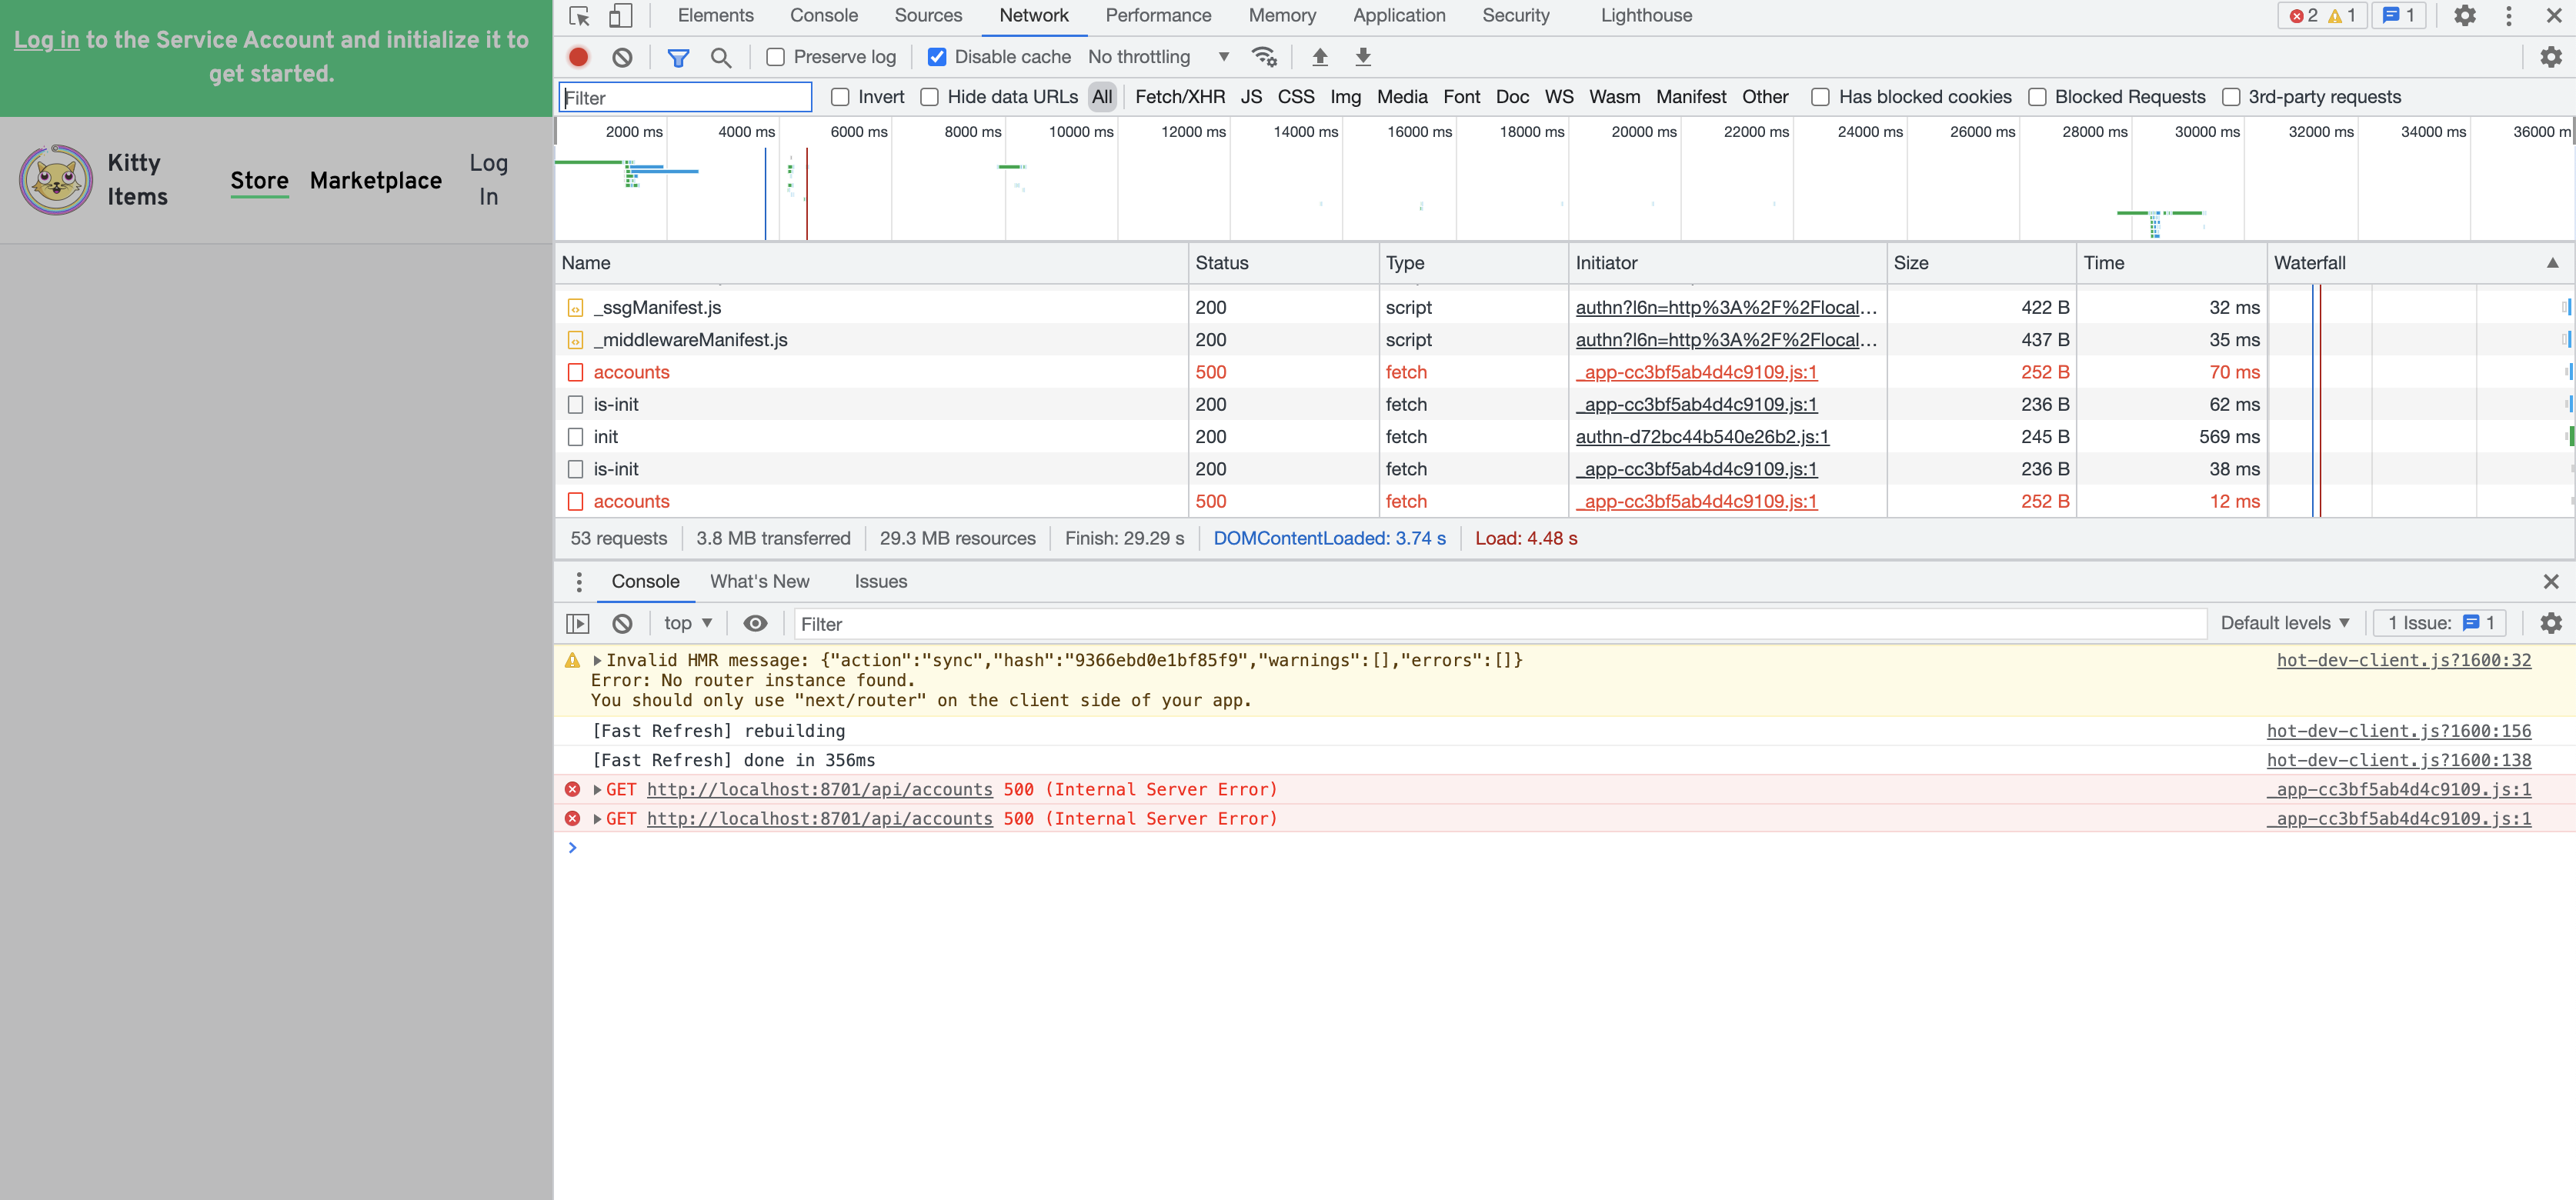
Task: Open console settings gear
Action: [2551, 623]
